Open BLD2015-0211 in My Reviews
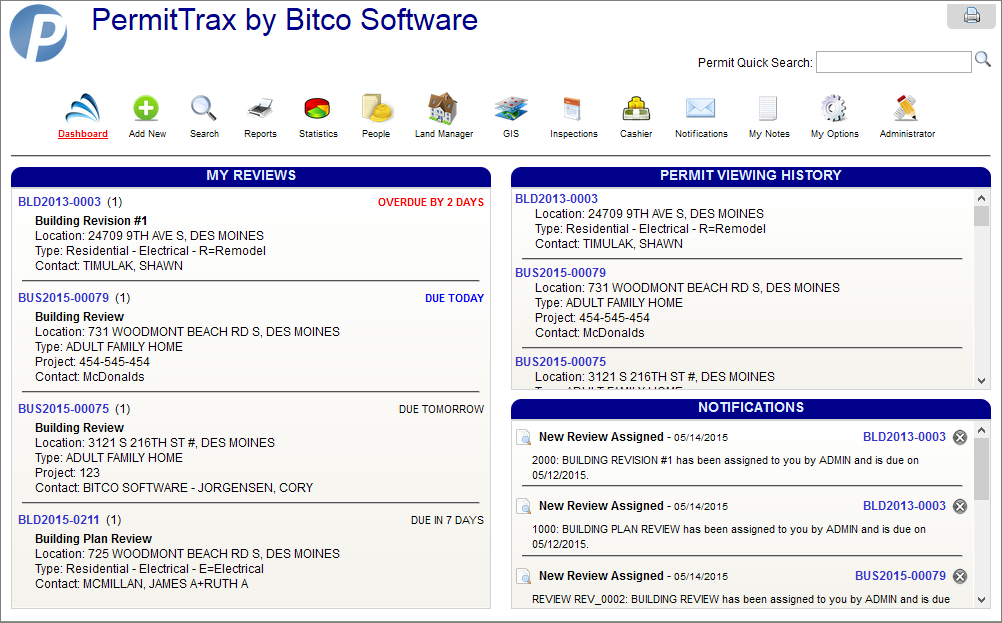 tap(59, 520)
